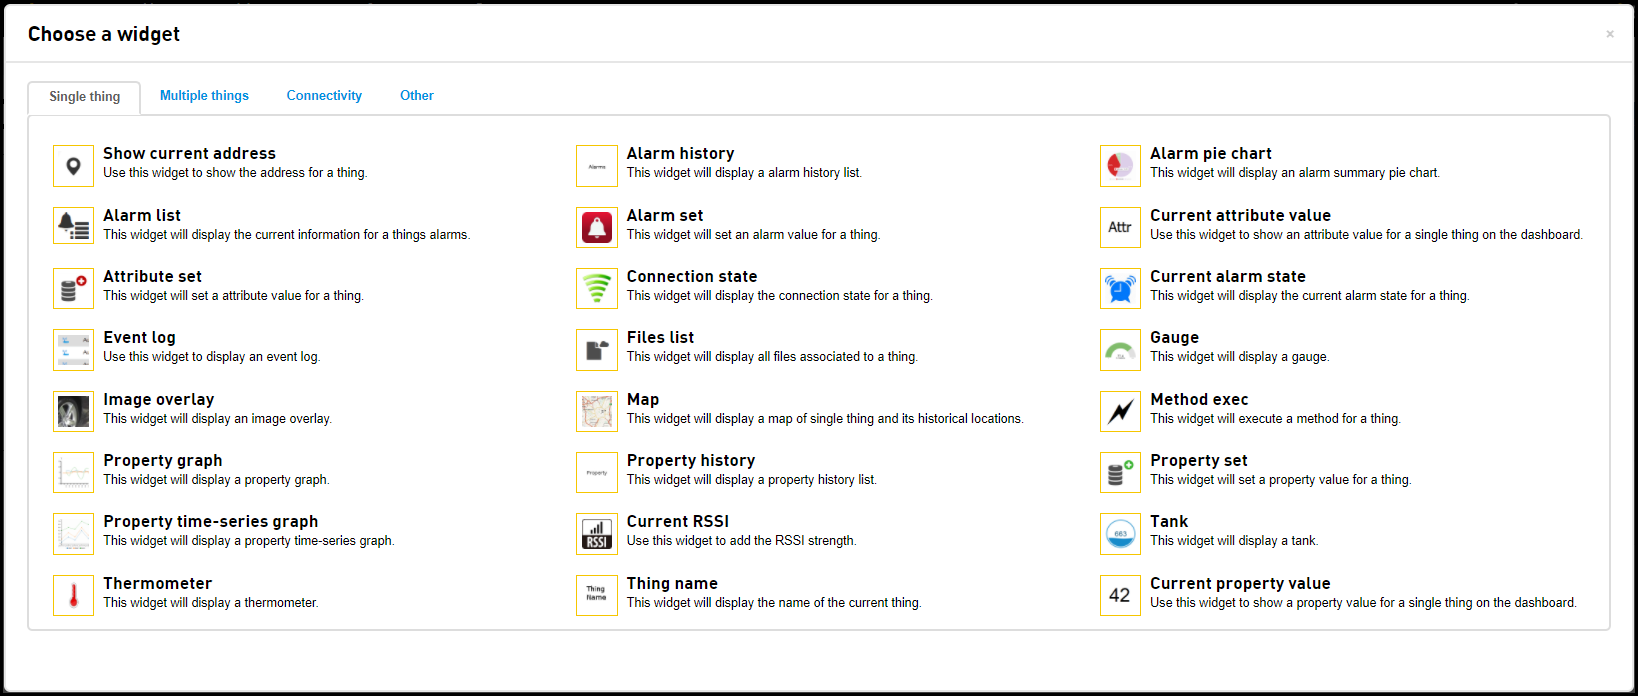Screen dimensions: 1638x696
Task: Select the Files list folder icon
Action: (597, 350)
